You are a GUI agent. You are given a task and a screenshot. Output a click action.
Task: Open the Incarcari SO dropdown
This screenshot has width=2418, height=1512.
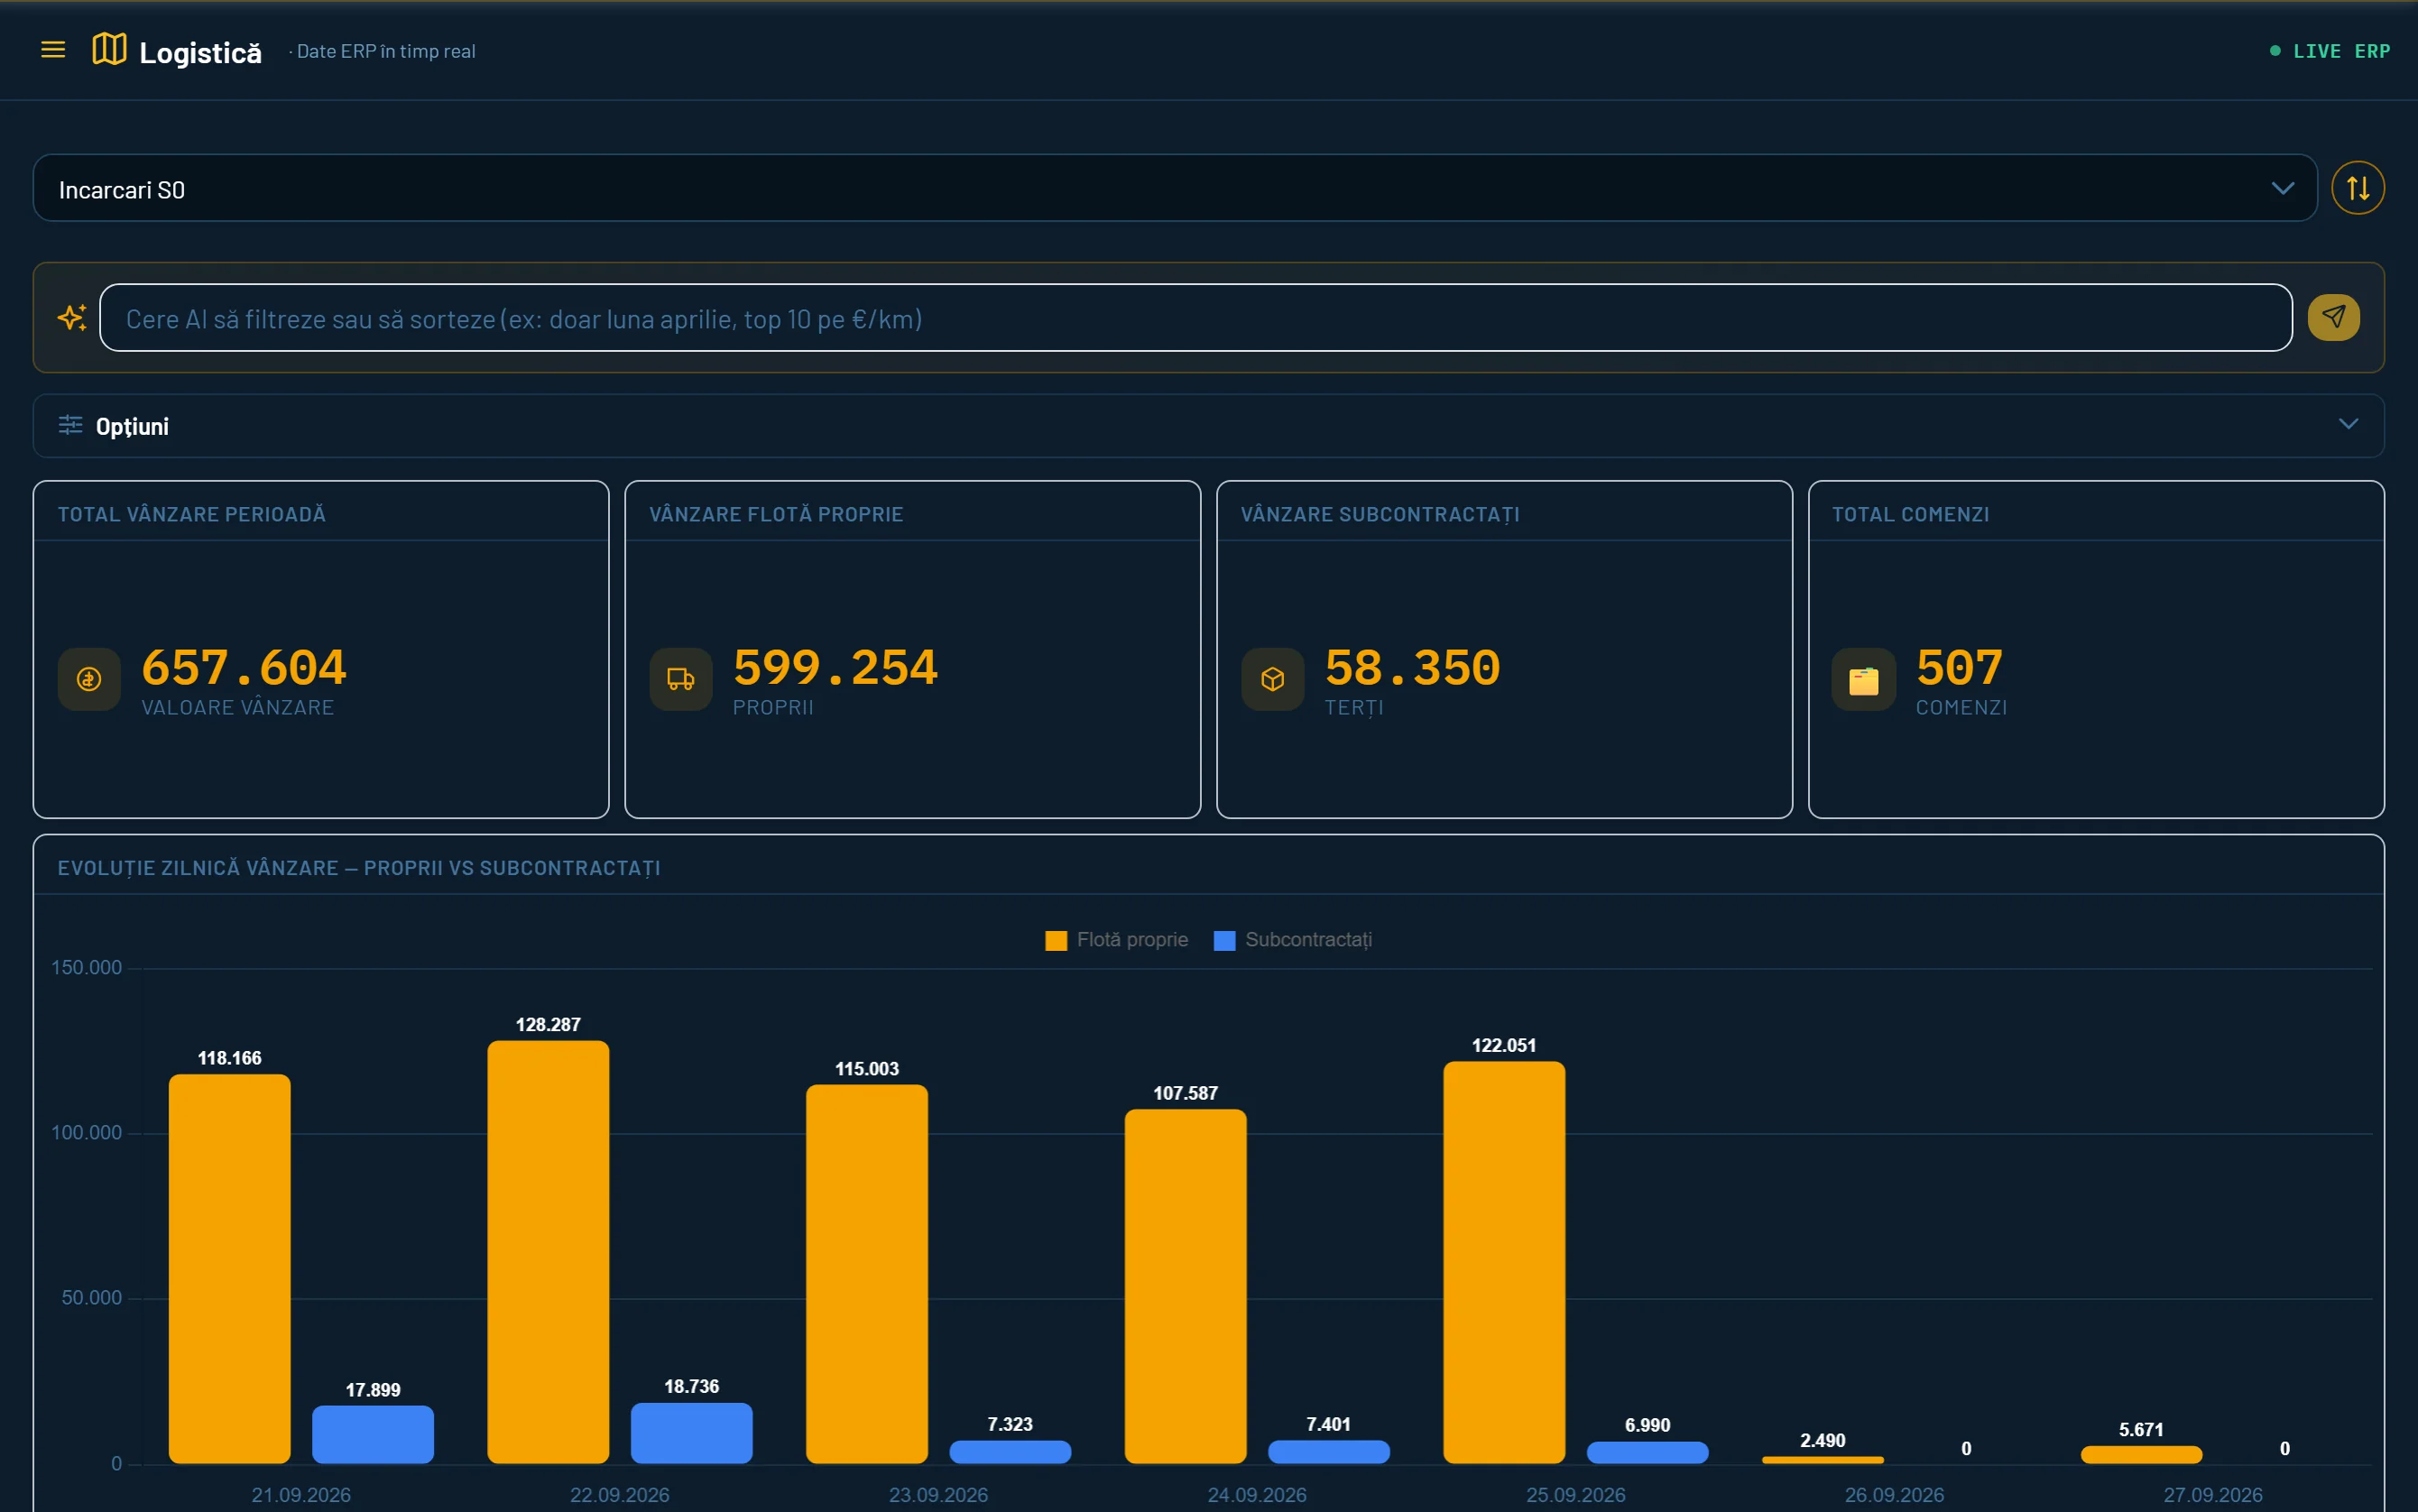pyautogui.click(x=1175, y=188)
